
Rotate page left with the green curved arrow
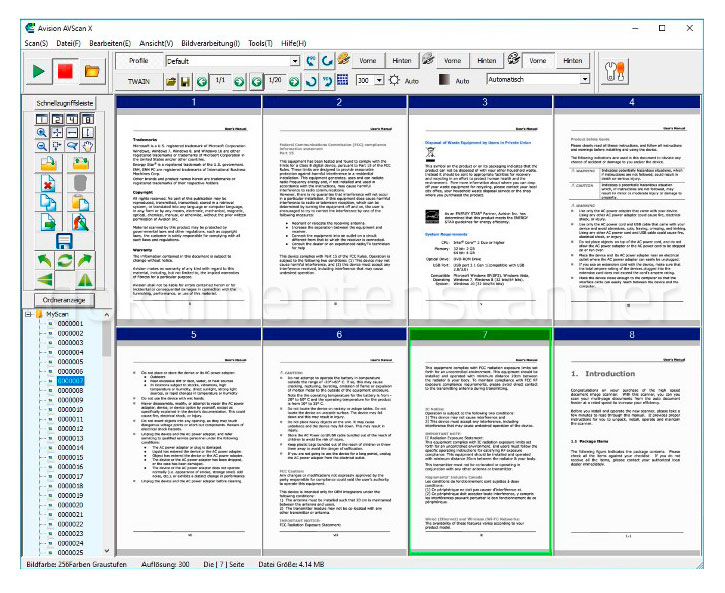[44, 260]
